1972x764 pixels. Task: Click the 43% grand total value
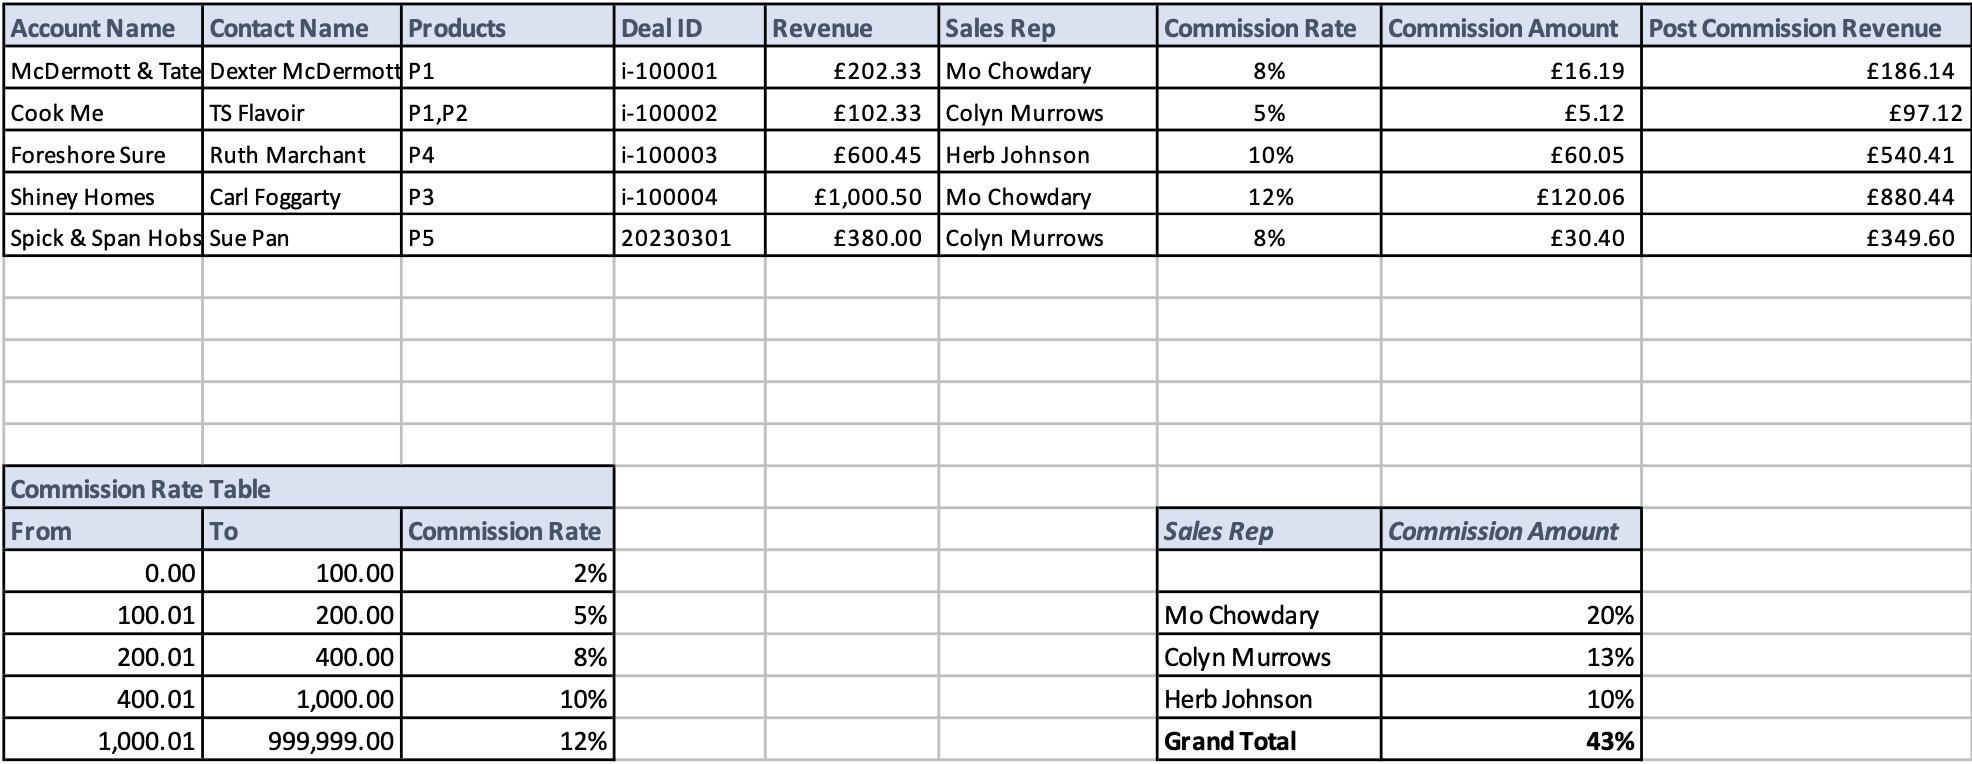[x=1510, y=741]
